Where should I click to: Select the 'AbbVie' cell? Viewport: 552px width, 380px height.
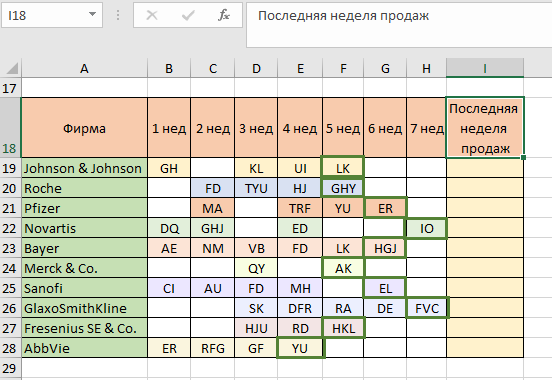(x=84, y=348)
